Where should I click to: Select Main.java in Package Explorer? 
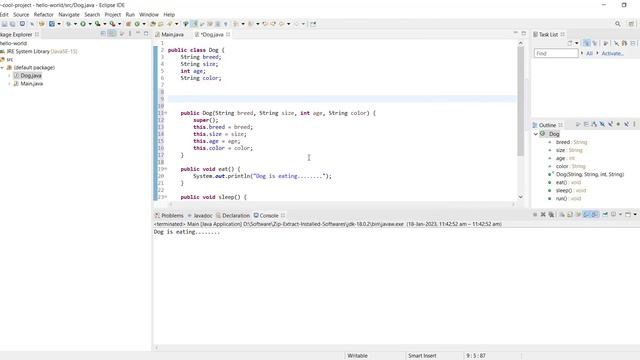(x=31, y=84)
